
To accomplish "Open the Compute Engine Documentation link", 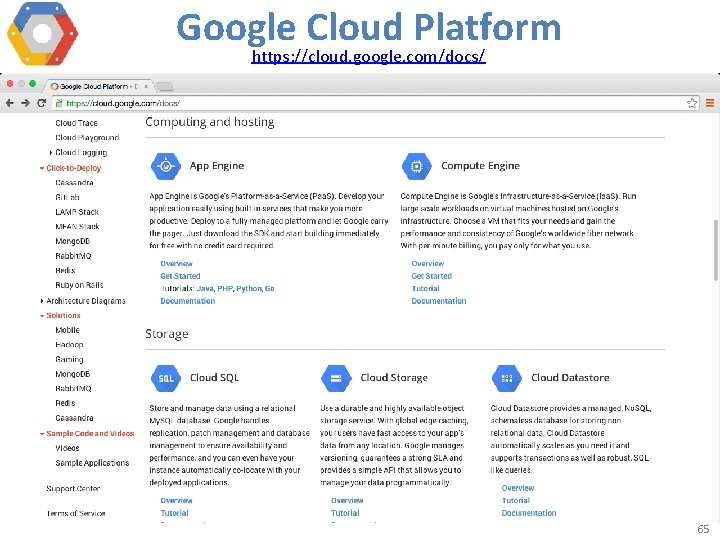I will [x=439, y=301].
